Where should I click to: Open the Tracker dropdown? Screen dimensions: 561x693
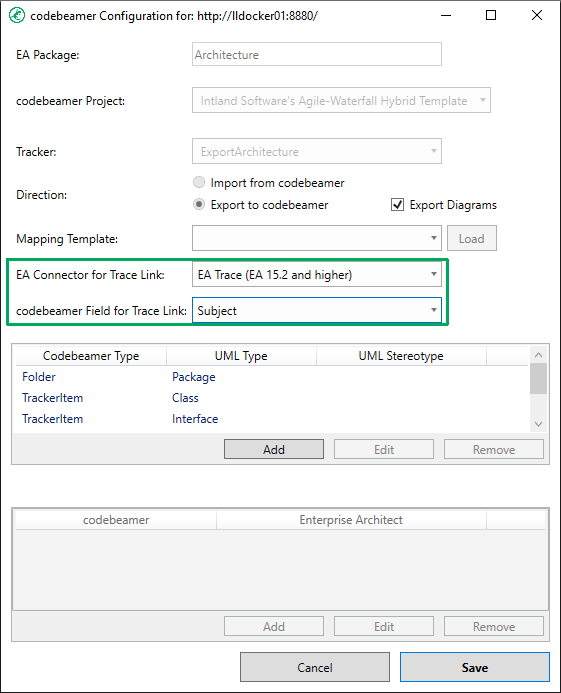pos(317,151)
